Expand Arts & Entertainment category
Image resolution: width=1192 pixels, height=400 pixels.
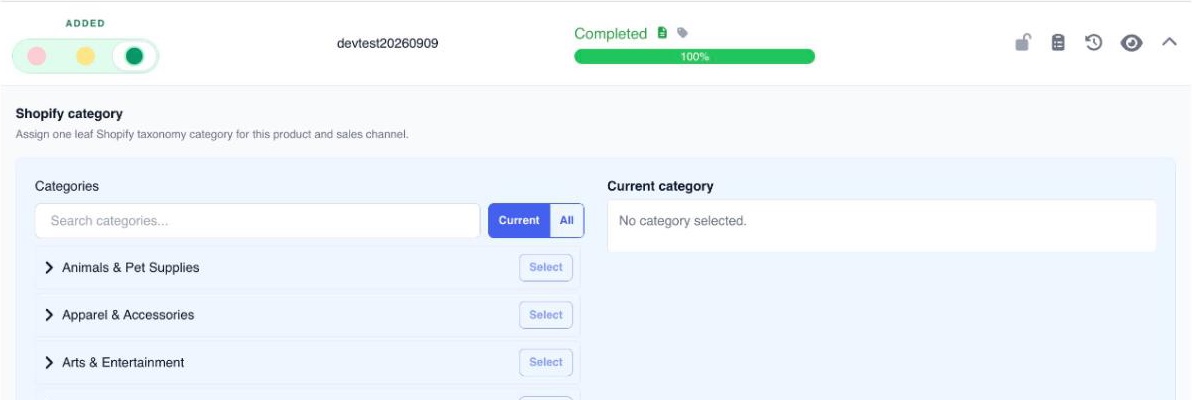(49, 363)
